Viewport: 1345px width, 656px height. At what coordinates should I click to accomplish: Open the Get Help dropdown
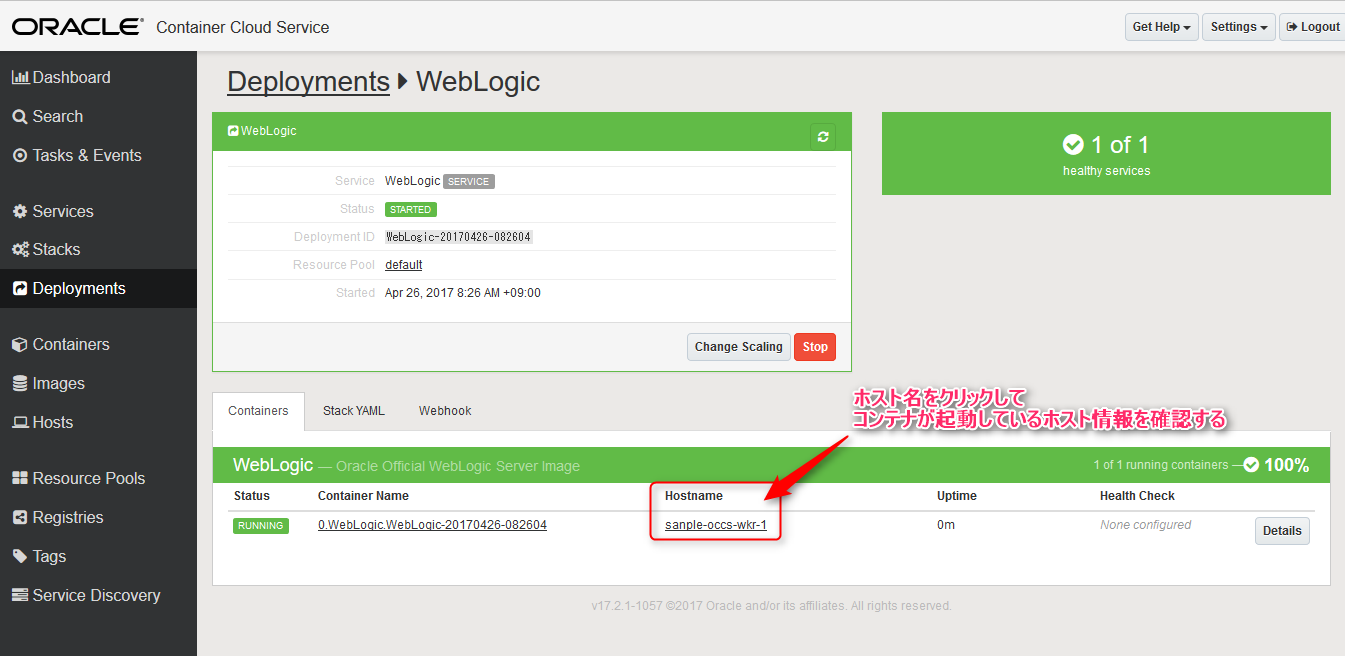click(1161, 27)
